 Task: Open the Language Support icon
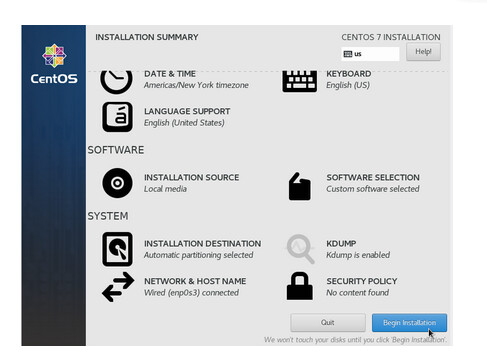click(x=117, y=117)
